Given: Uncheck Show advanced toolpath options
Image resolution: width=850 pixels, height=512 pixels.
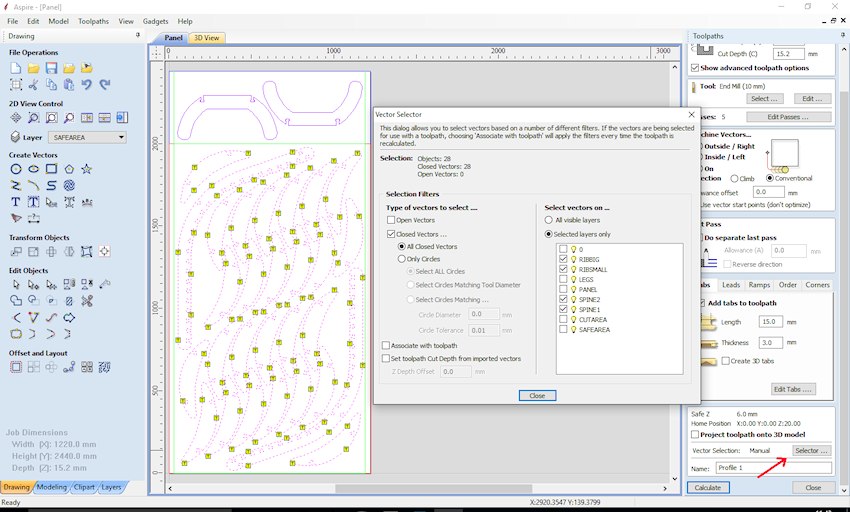Looking at the screenshot, I should click(695, 68).
